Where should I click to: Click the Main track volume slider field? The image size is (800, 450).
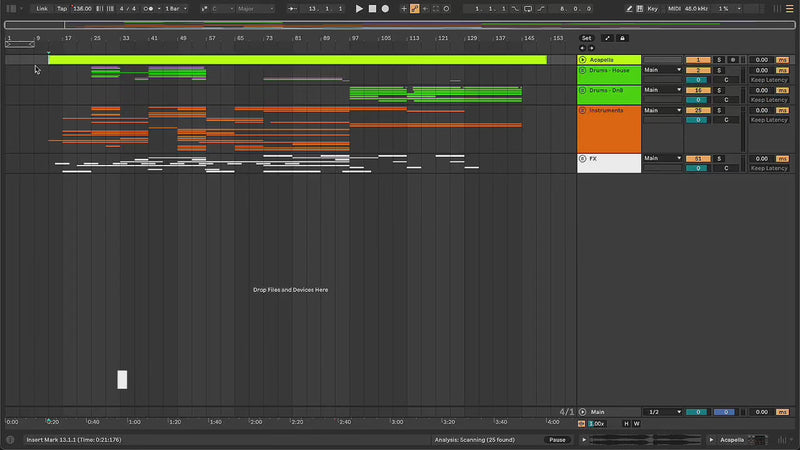697,412
